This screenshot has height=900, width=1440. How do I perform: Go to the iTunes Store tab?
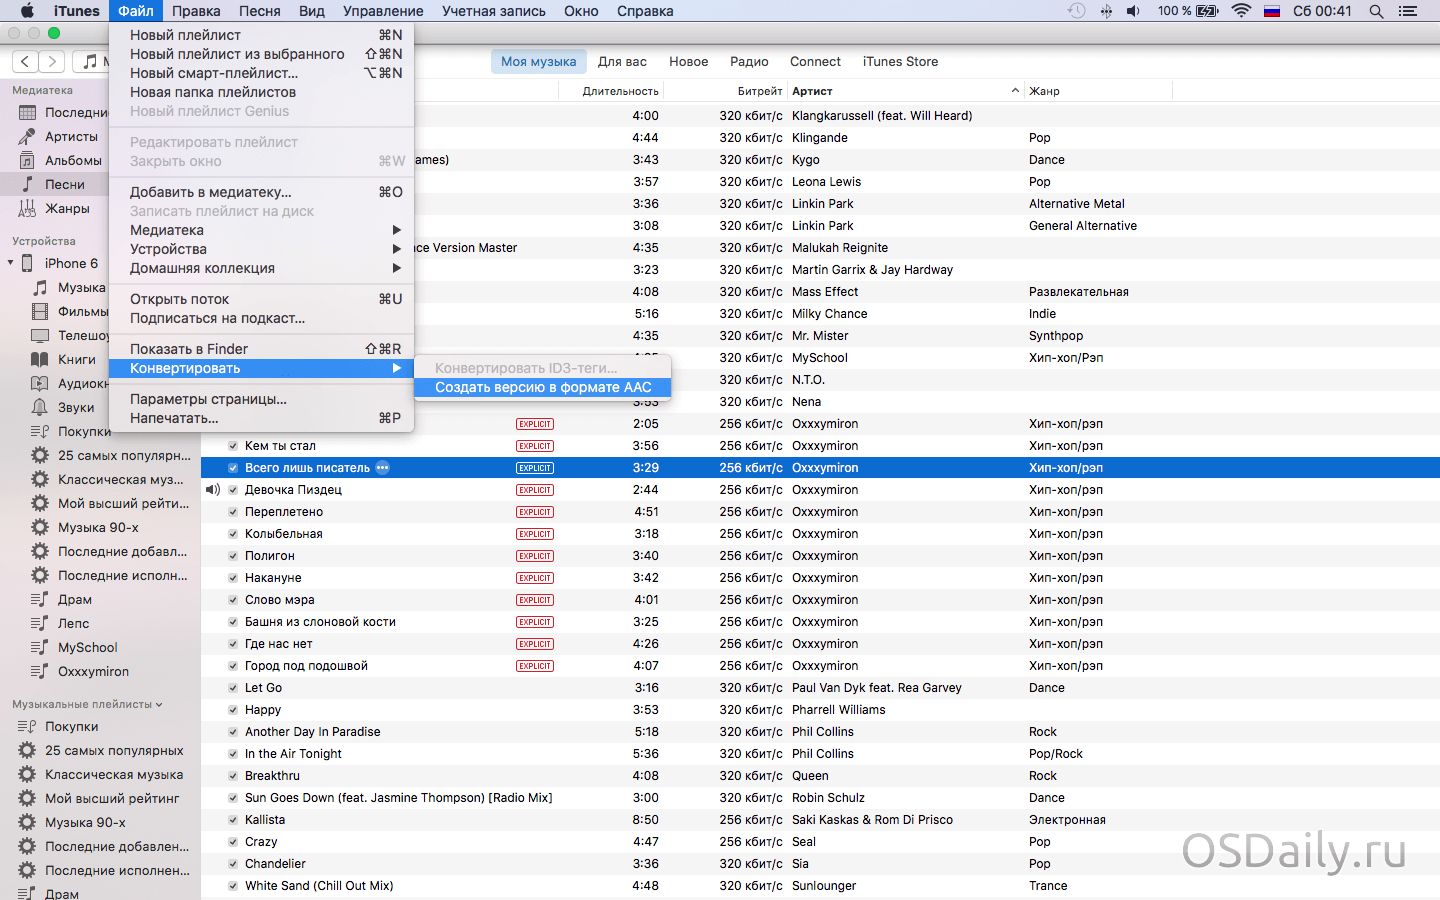point(900,61)
